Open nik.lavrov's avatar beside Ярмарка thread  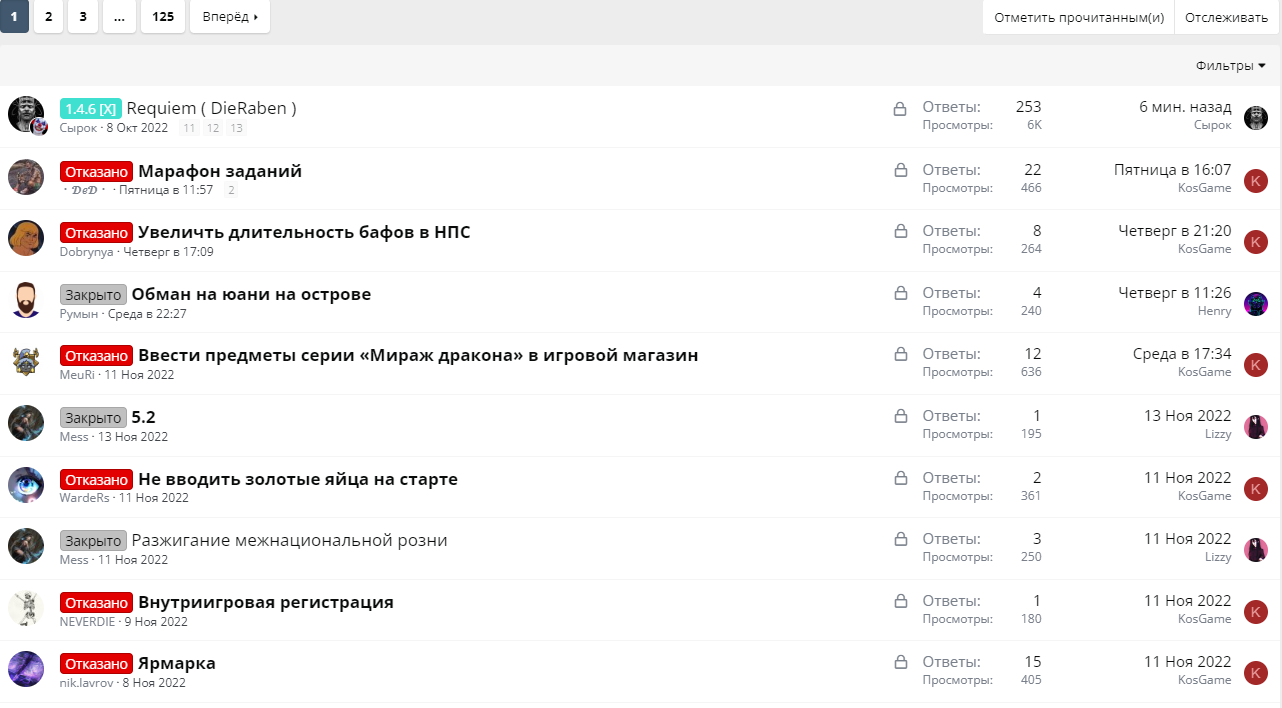coord(26,669)
